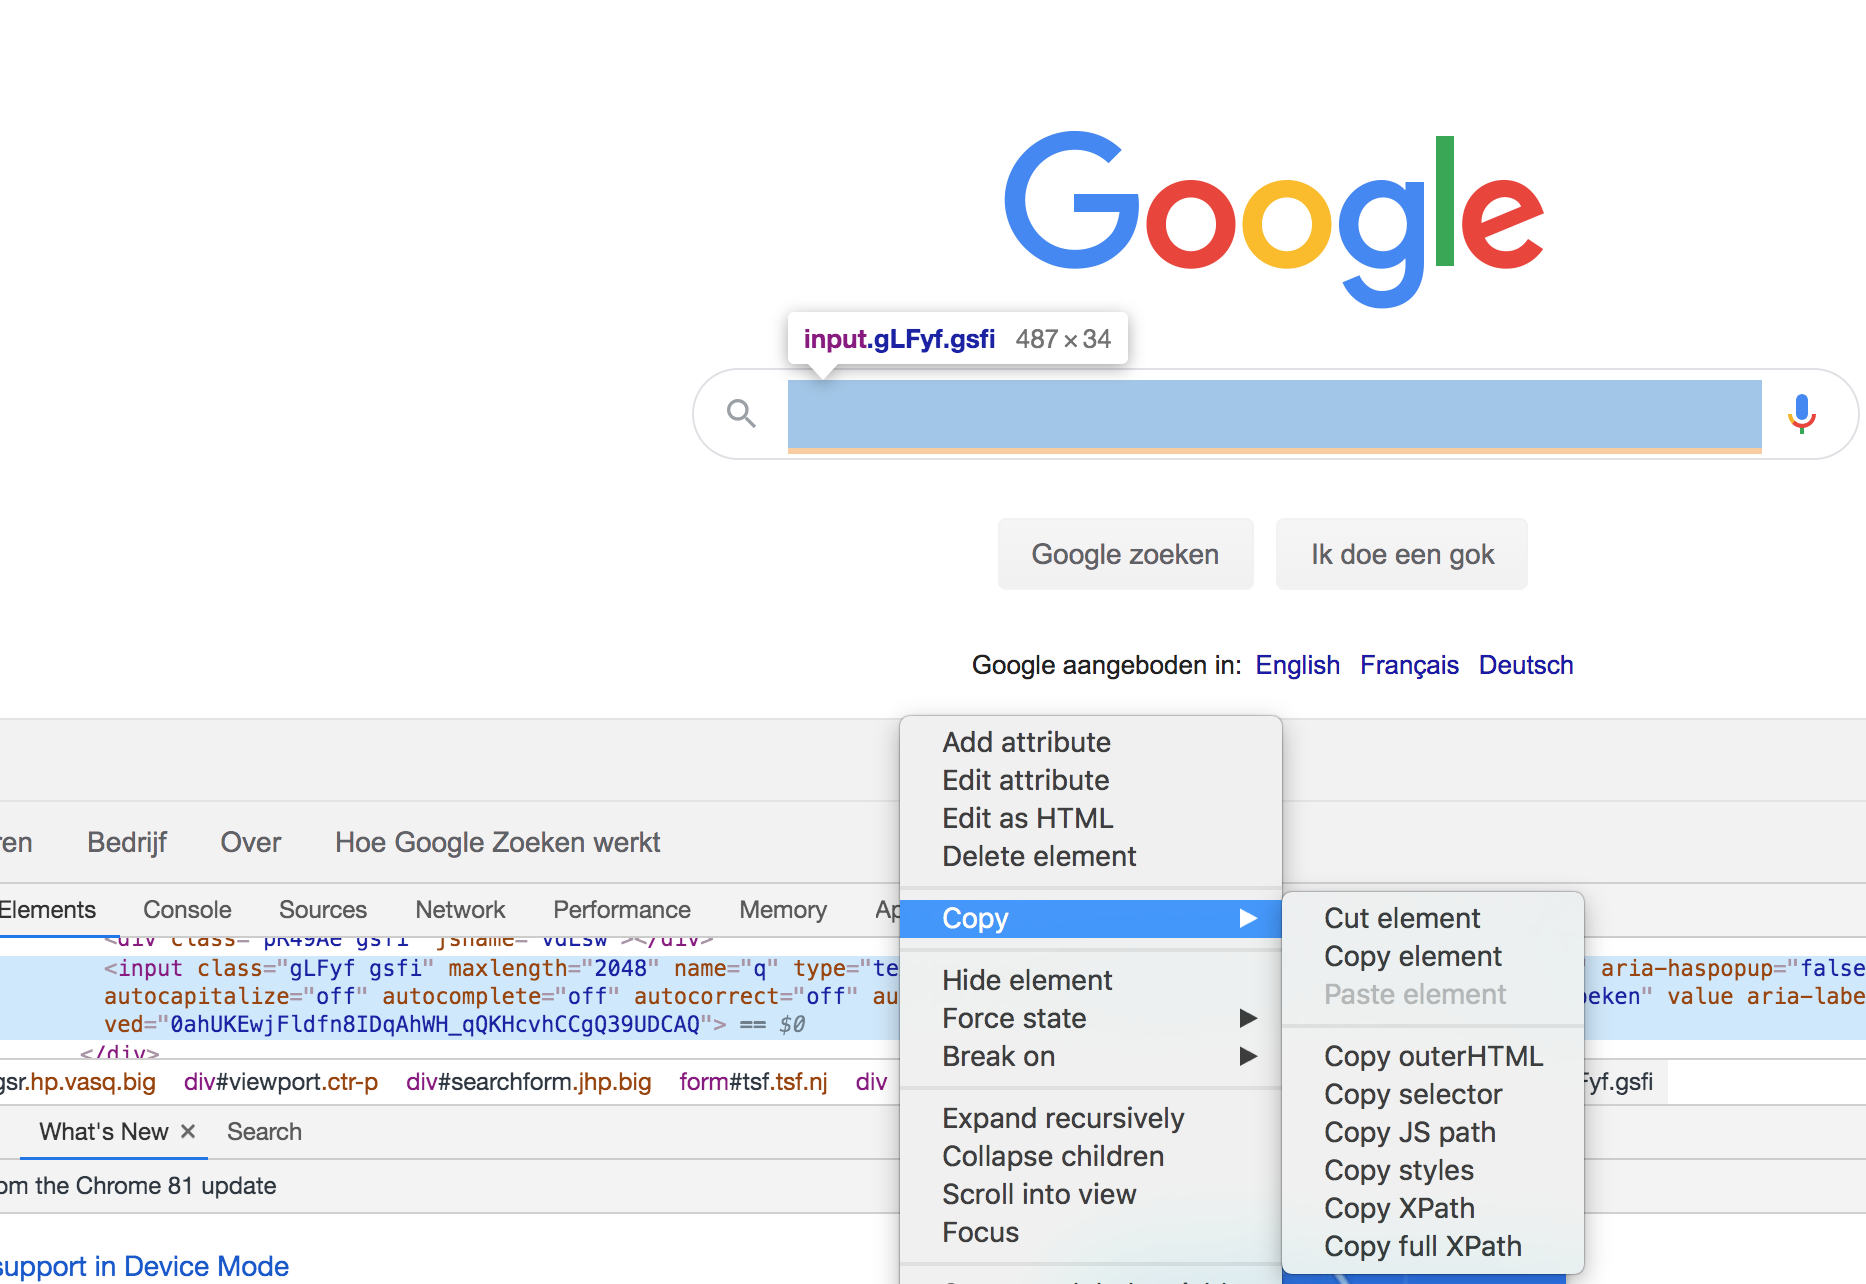Click the div#searchform.jhp.big breadcrumb
Image resolution: width=1866 pixels, height=1284 pixels.
[x=529, y=1082]
